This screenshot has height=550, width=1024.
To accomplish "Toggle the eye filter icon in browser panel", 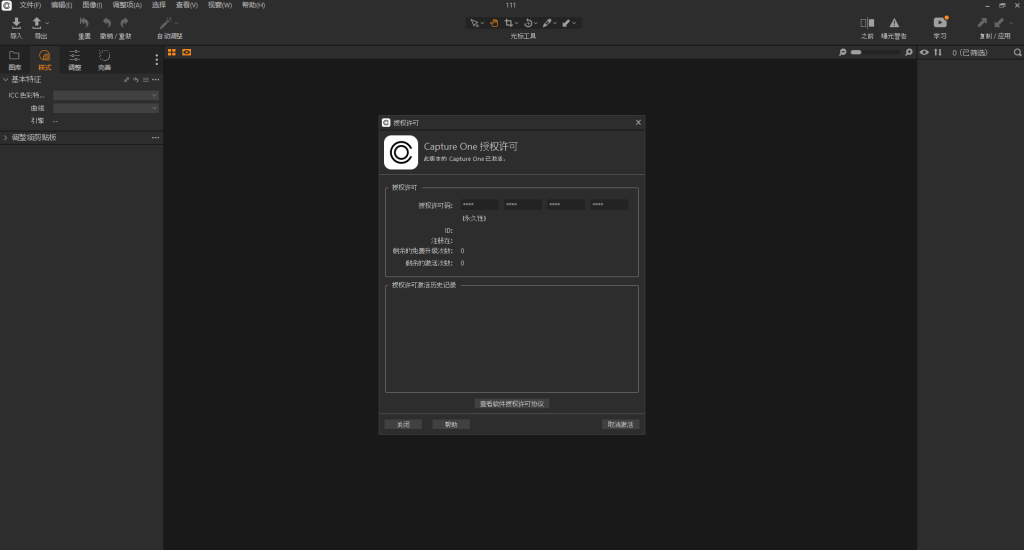I will (924, 52).
